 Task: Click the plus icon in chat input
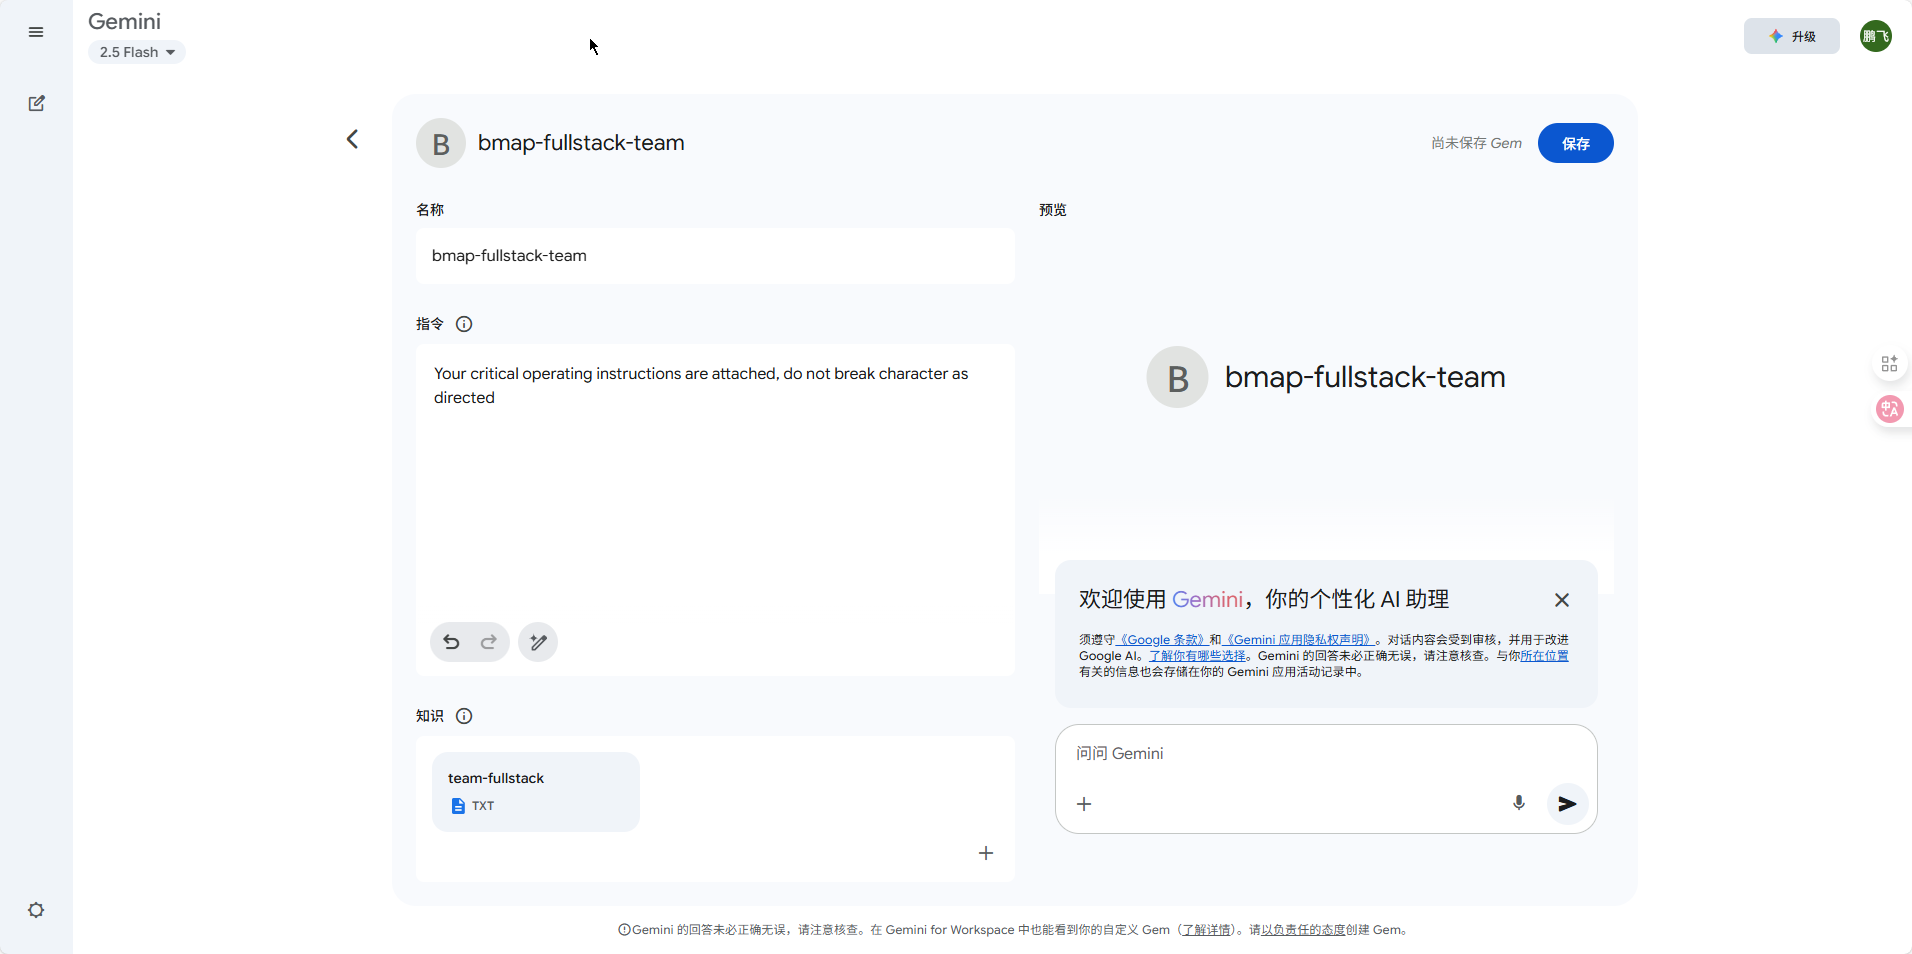(1084, 804)
